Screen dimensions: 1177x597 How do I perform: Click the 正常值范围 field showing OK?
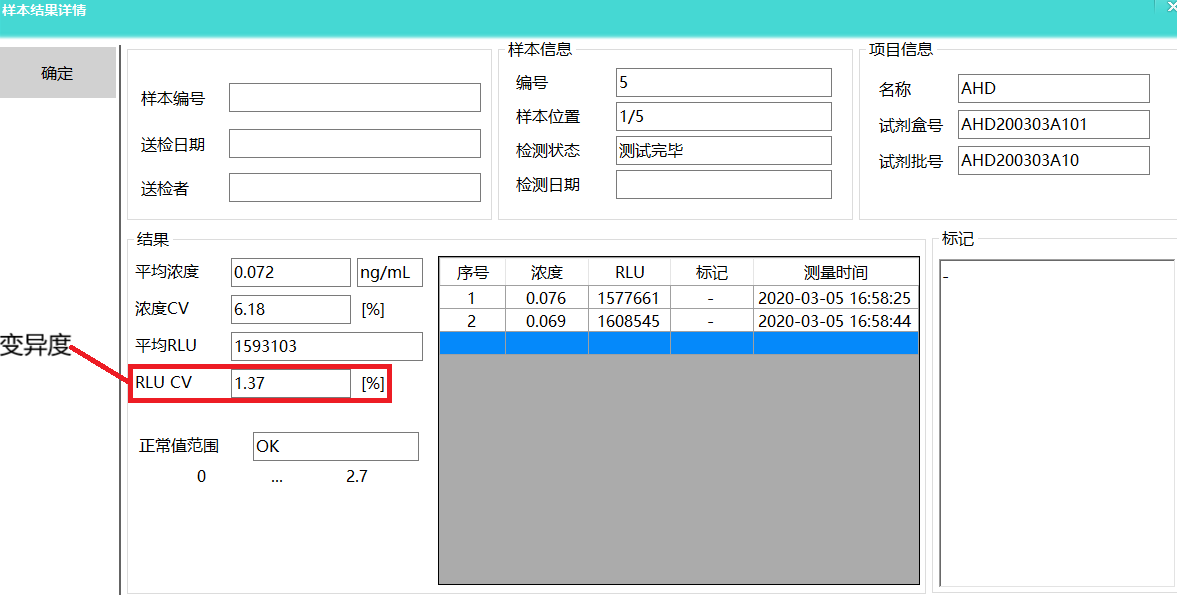click(x=335, y=447)
